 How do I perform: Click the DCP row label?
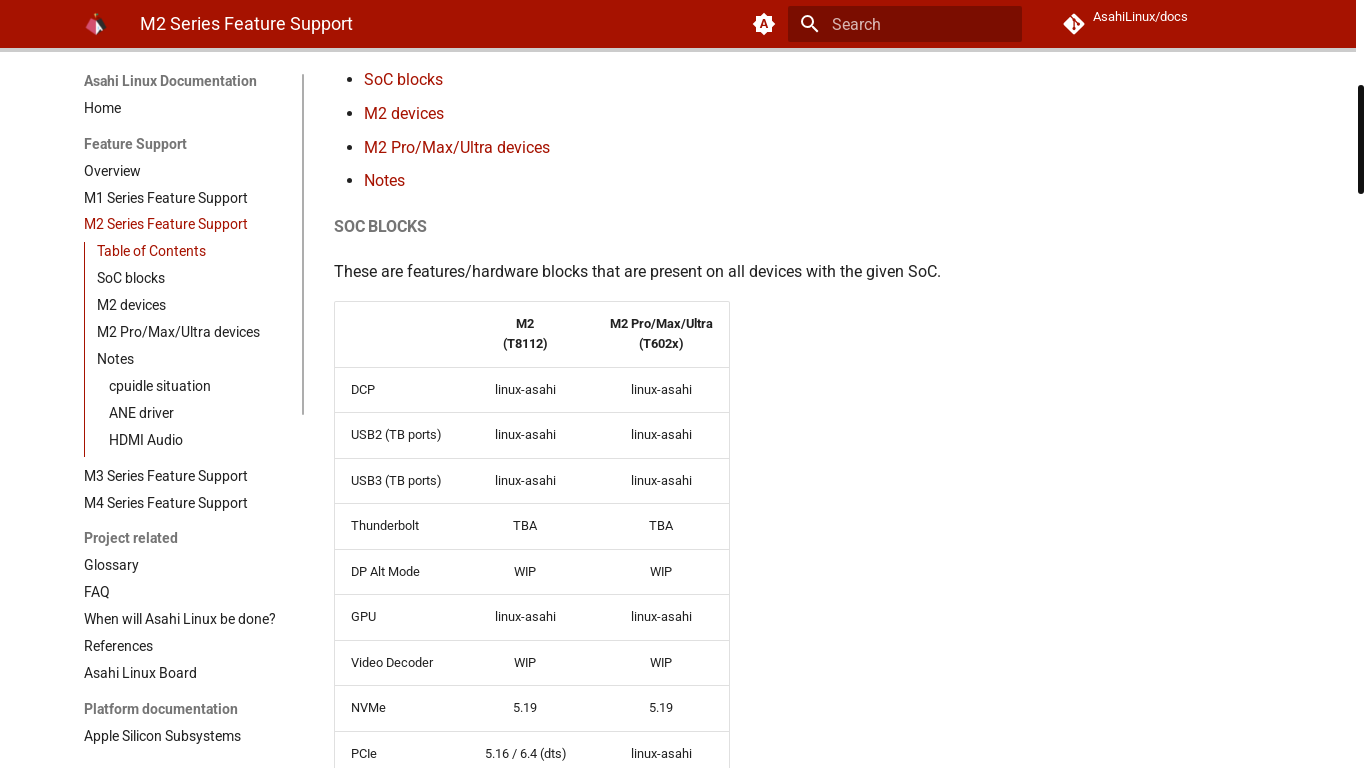[363, 390]
